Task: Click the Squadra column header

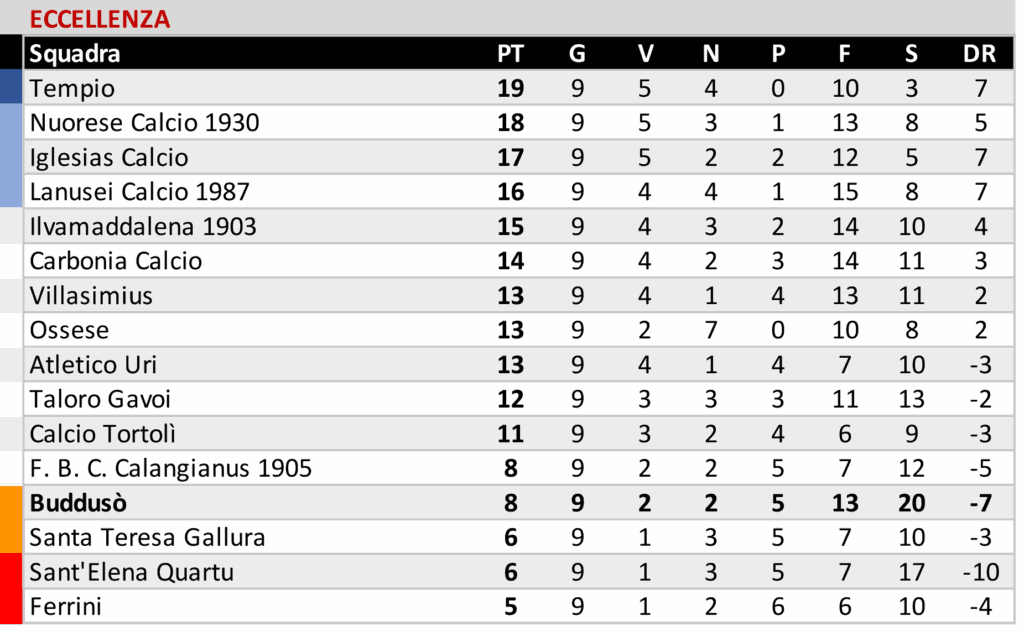Action: click(x=75, y=54)
